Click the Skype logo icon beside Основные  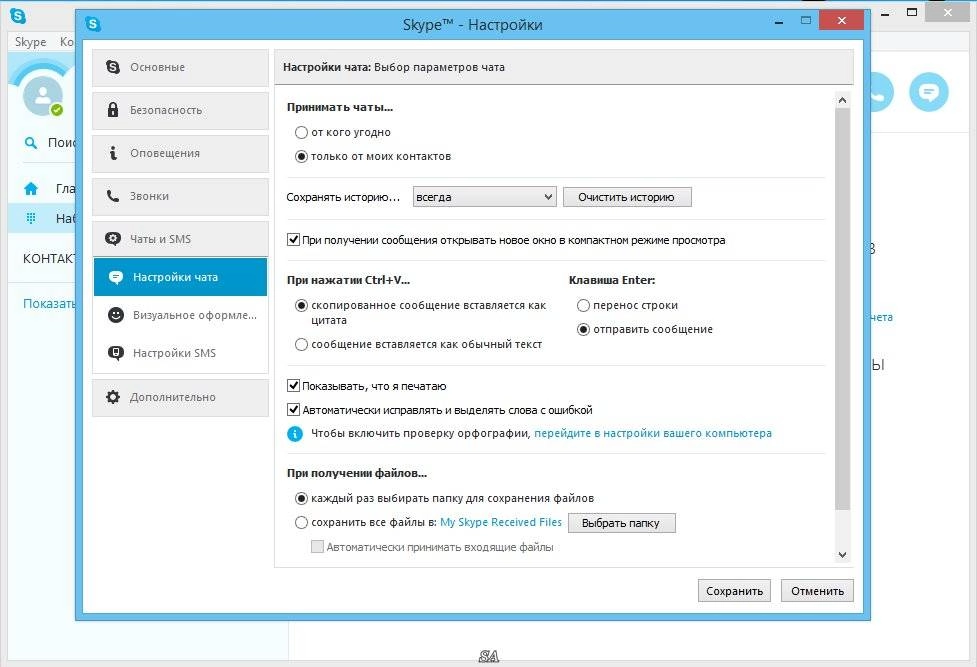click(113, 67)
